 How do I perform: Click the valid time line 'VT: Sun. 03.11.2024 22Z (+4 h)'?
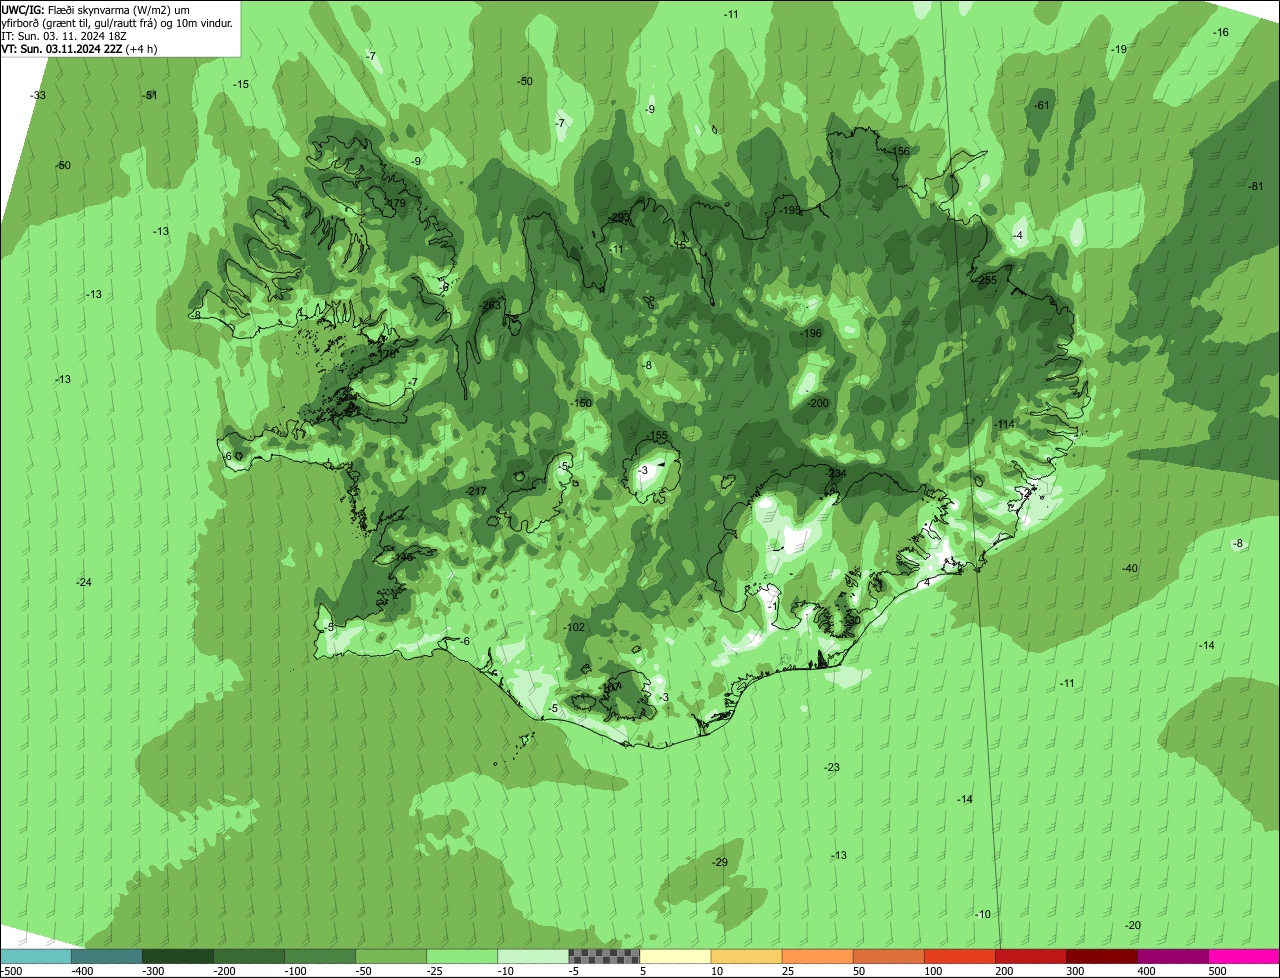[79, 48]
